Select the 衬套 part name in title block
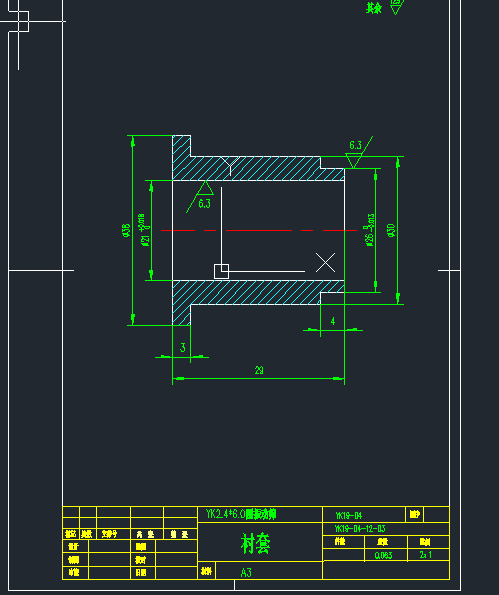Screen dimensions: 499x595 (x=255, y=543)
